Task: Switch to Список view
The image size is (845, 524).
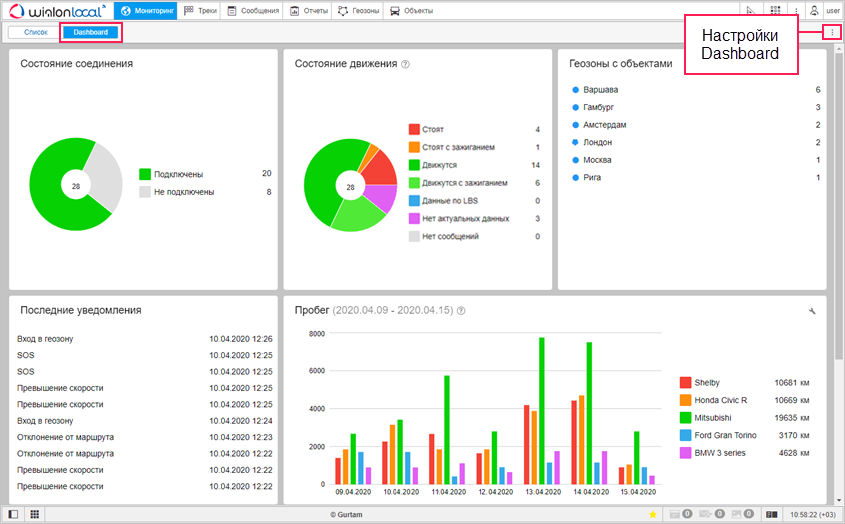Action: pos(35,32)
